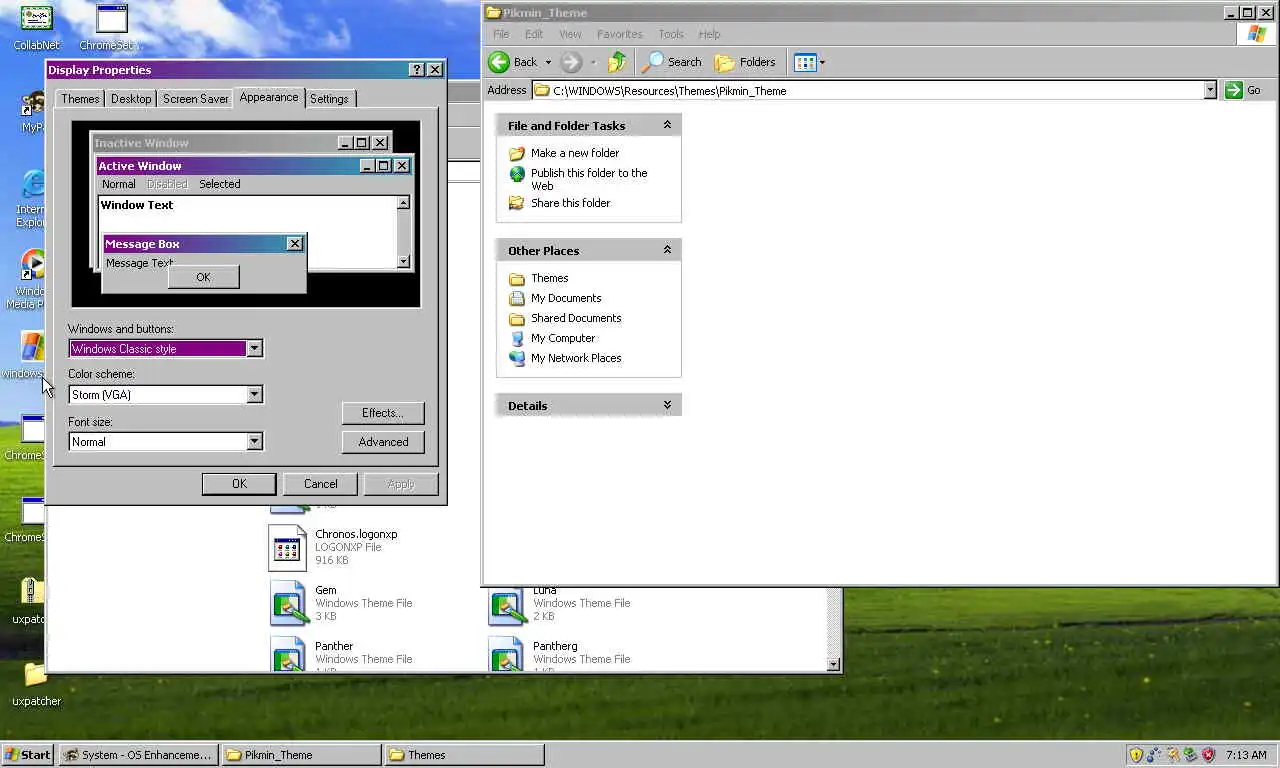
Task: Switch to the Screen Saver tab
Action: (x=195, y=99)
